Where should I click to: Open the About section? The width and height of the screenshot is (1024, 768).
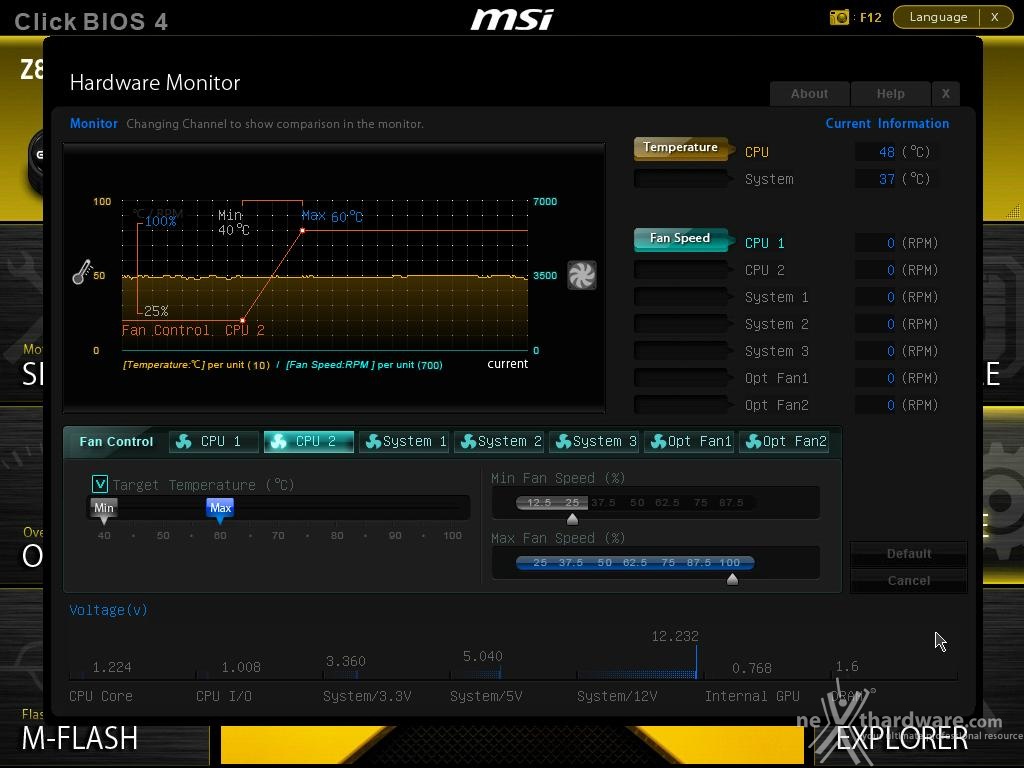(810, 93)
